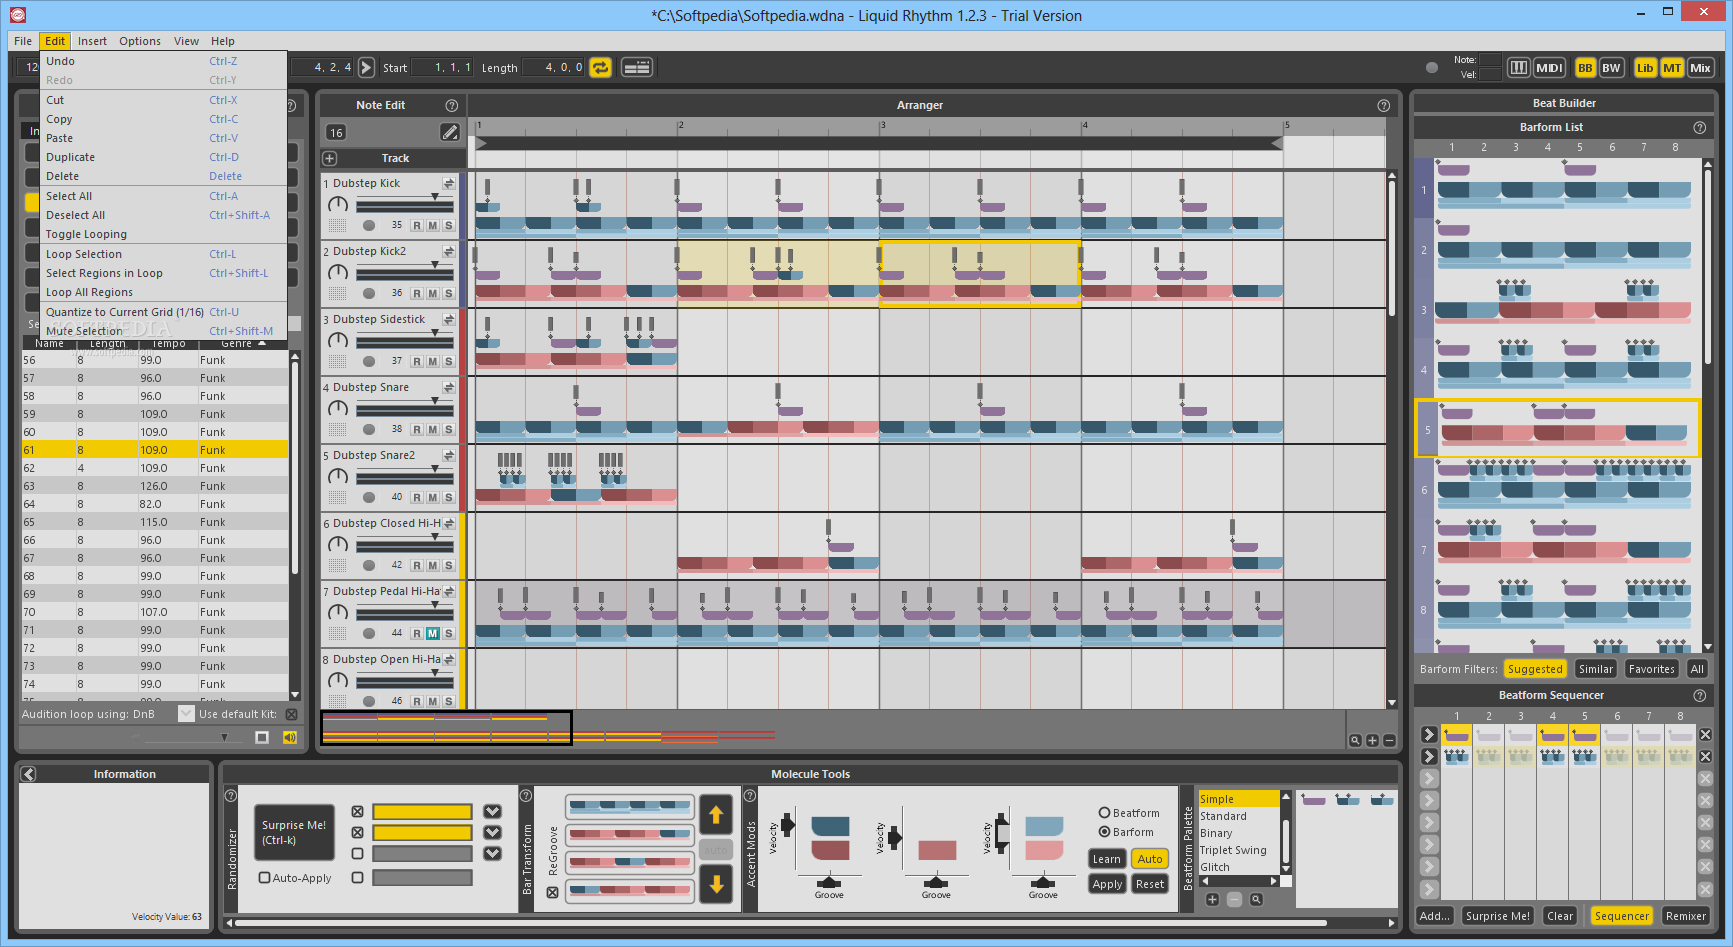Click the Bar Transform down arrow

coord(716,884)
